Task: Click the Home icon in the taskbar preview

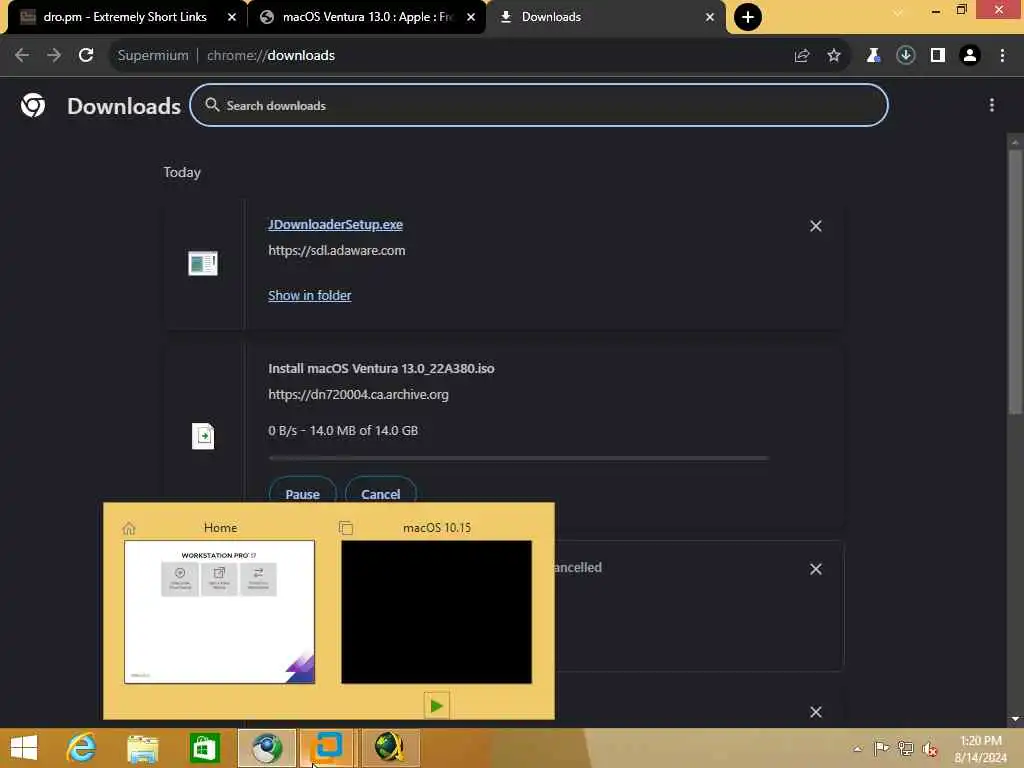Action: point(129,528)
